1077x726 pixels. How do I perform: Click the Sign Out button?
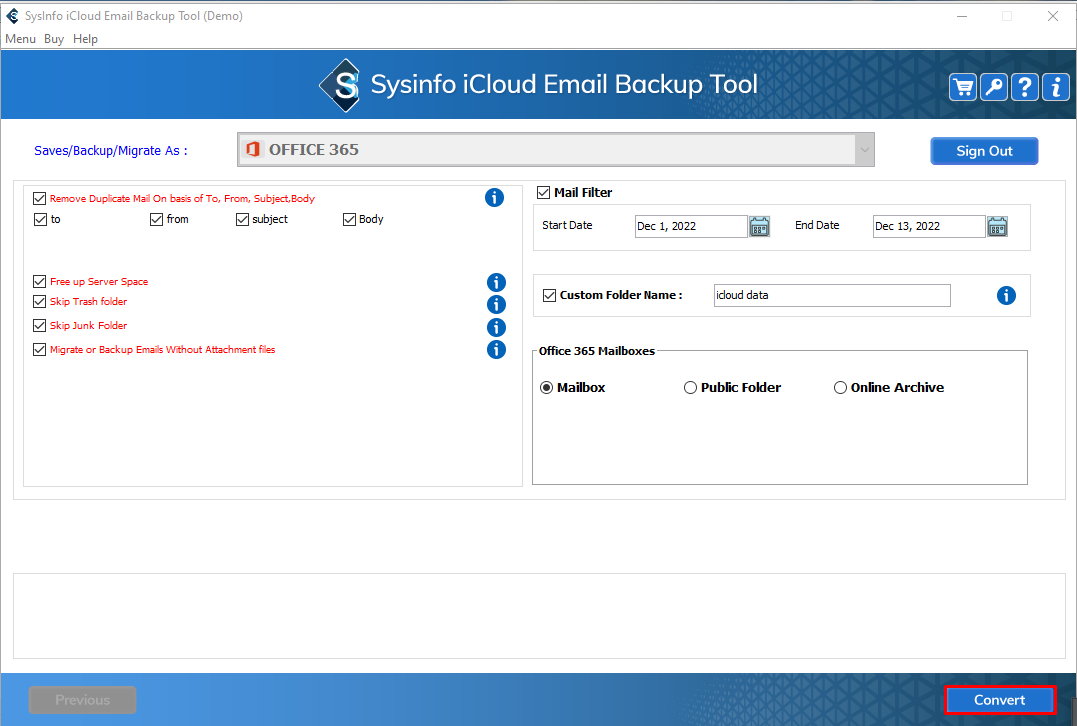click(x=984, y=151)
